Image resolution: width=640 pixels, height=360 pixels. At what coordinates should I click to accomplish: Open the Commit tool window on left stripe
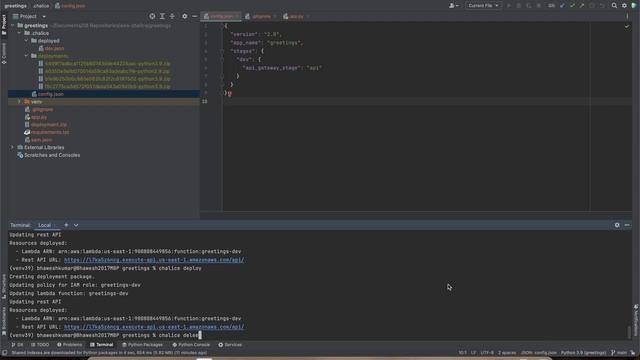4,53
